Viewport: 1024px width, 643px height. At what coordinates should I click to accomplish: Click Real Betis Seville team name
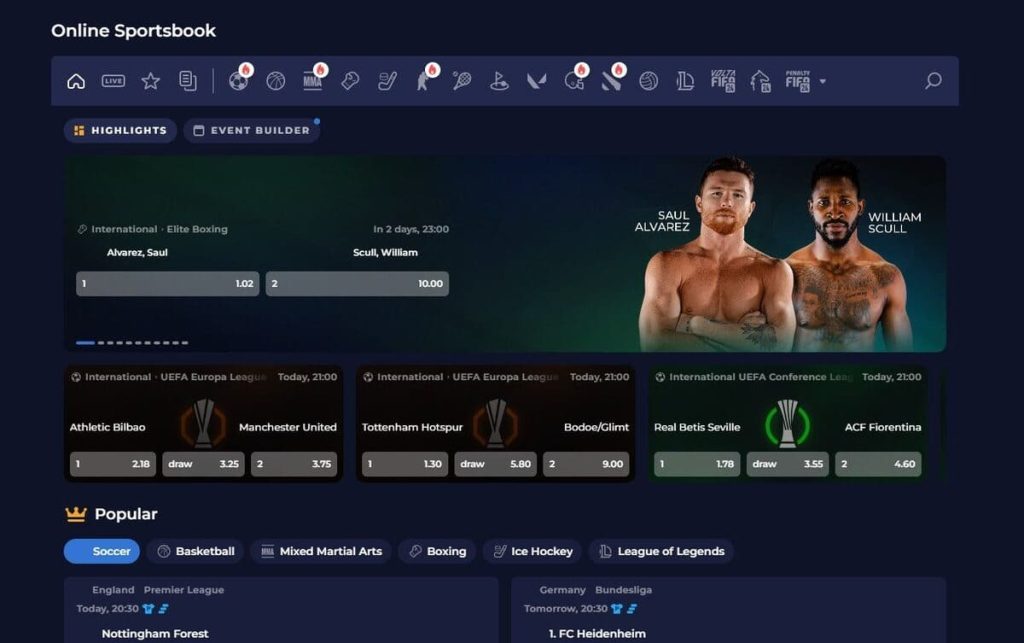[697, 428]
